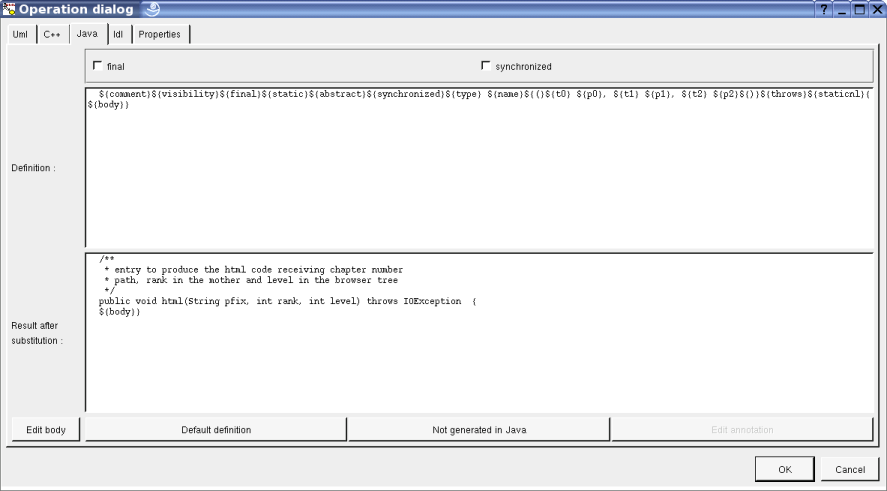This screenshot has height=491, width=887.
Task: Click the 'Result after substitution :' label
Action: pyautogui.click(x=37, y=333)
